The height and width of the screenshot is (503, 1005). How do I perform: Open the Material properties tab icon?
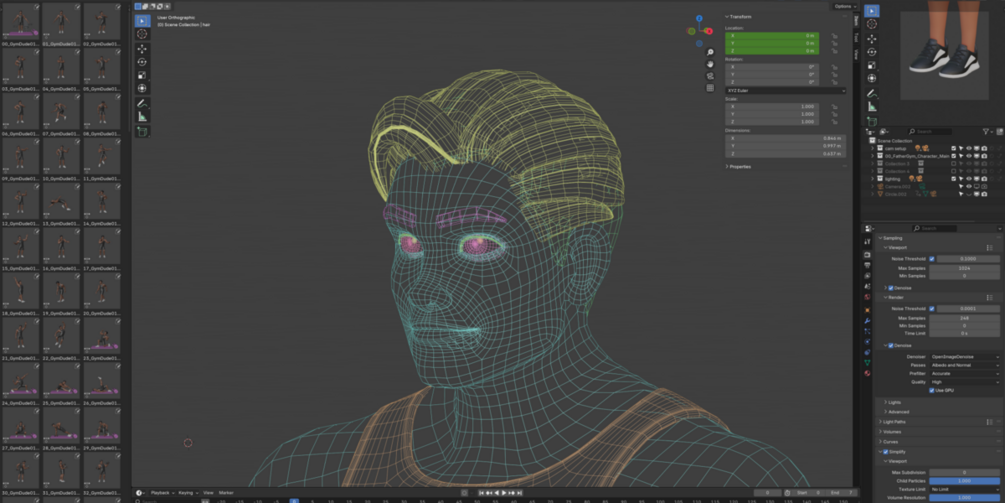point(867,373)
